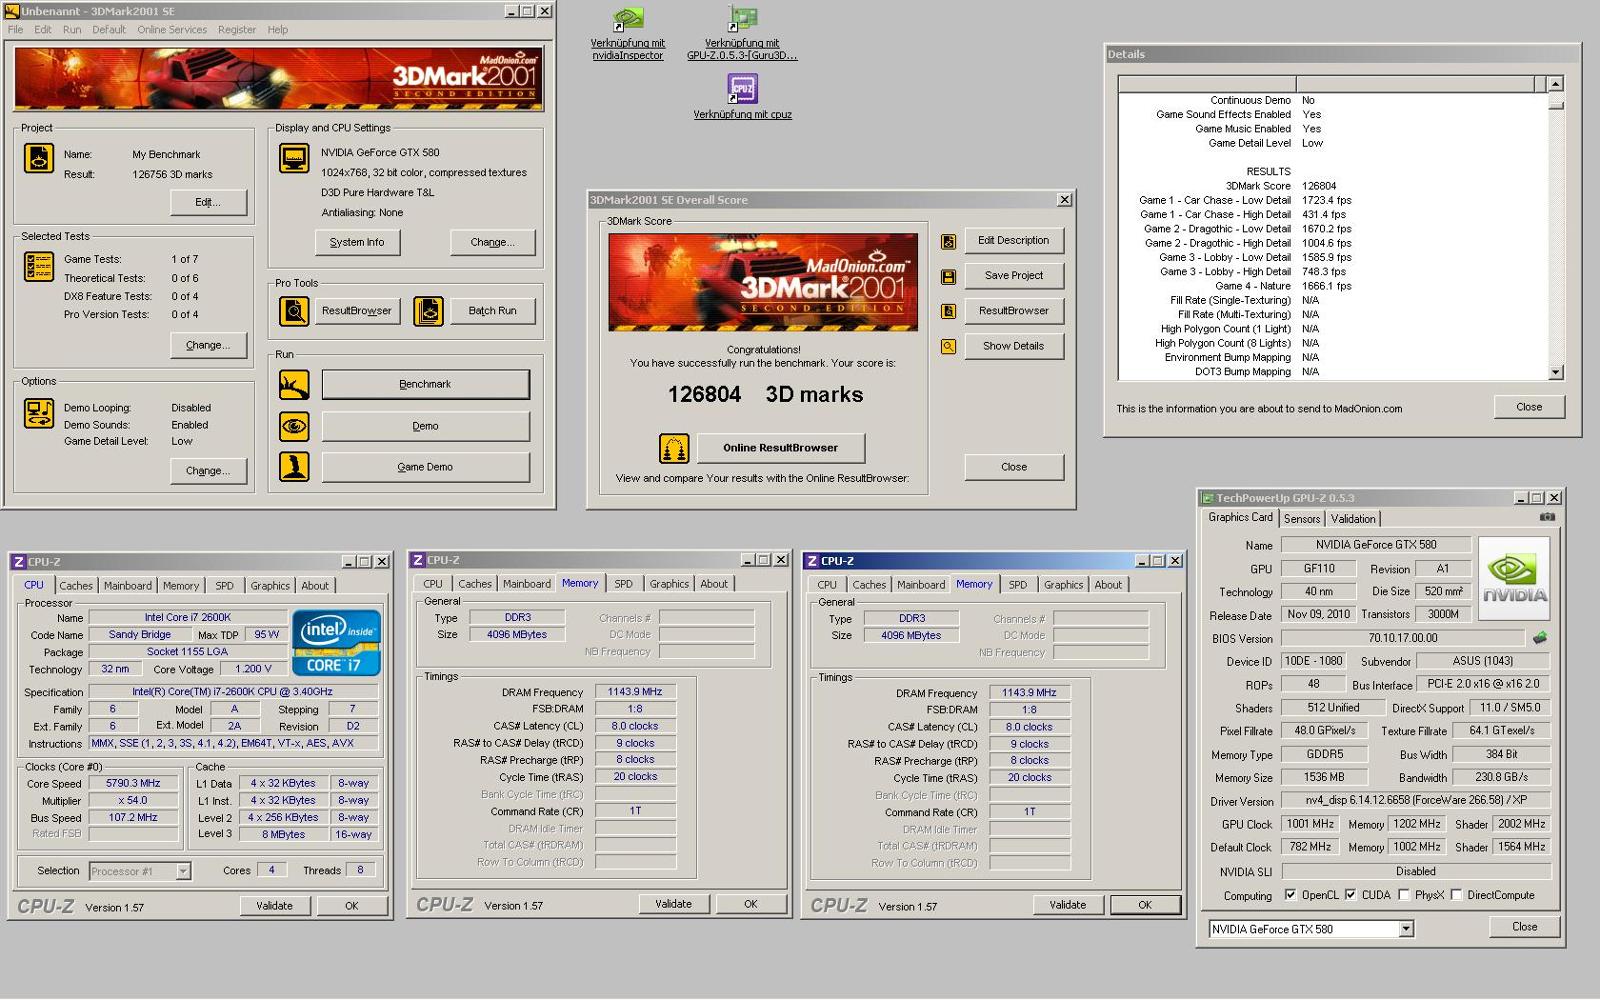Click the 3DMark2001 SE title bar icon
The image size is (1600, 1000).
pyautogui.click(x=12, y=11)
